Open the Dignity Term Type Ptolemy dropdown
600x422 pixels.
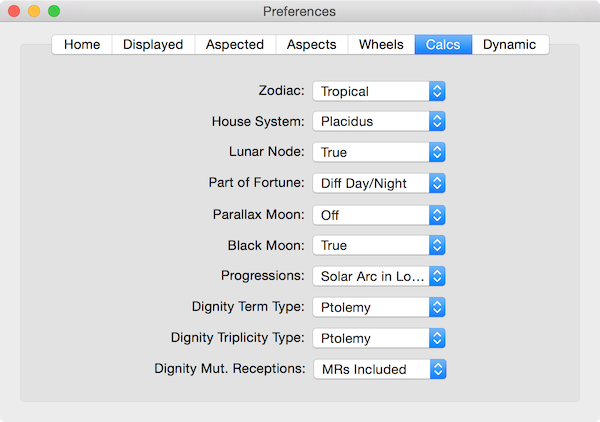[x=379, y=307]
